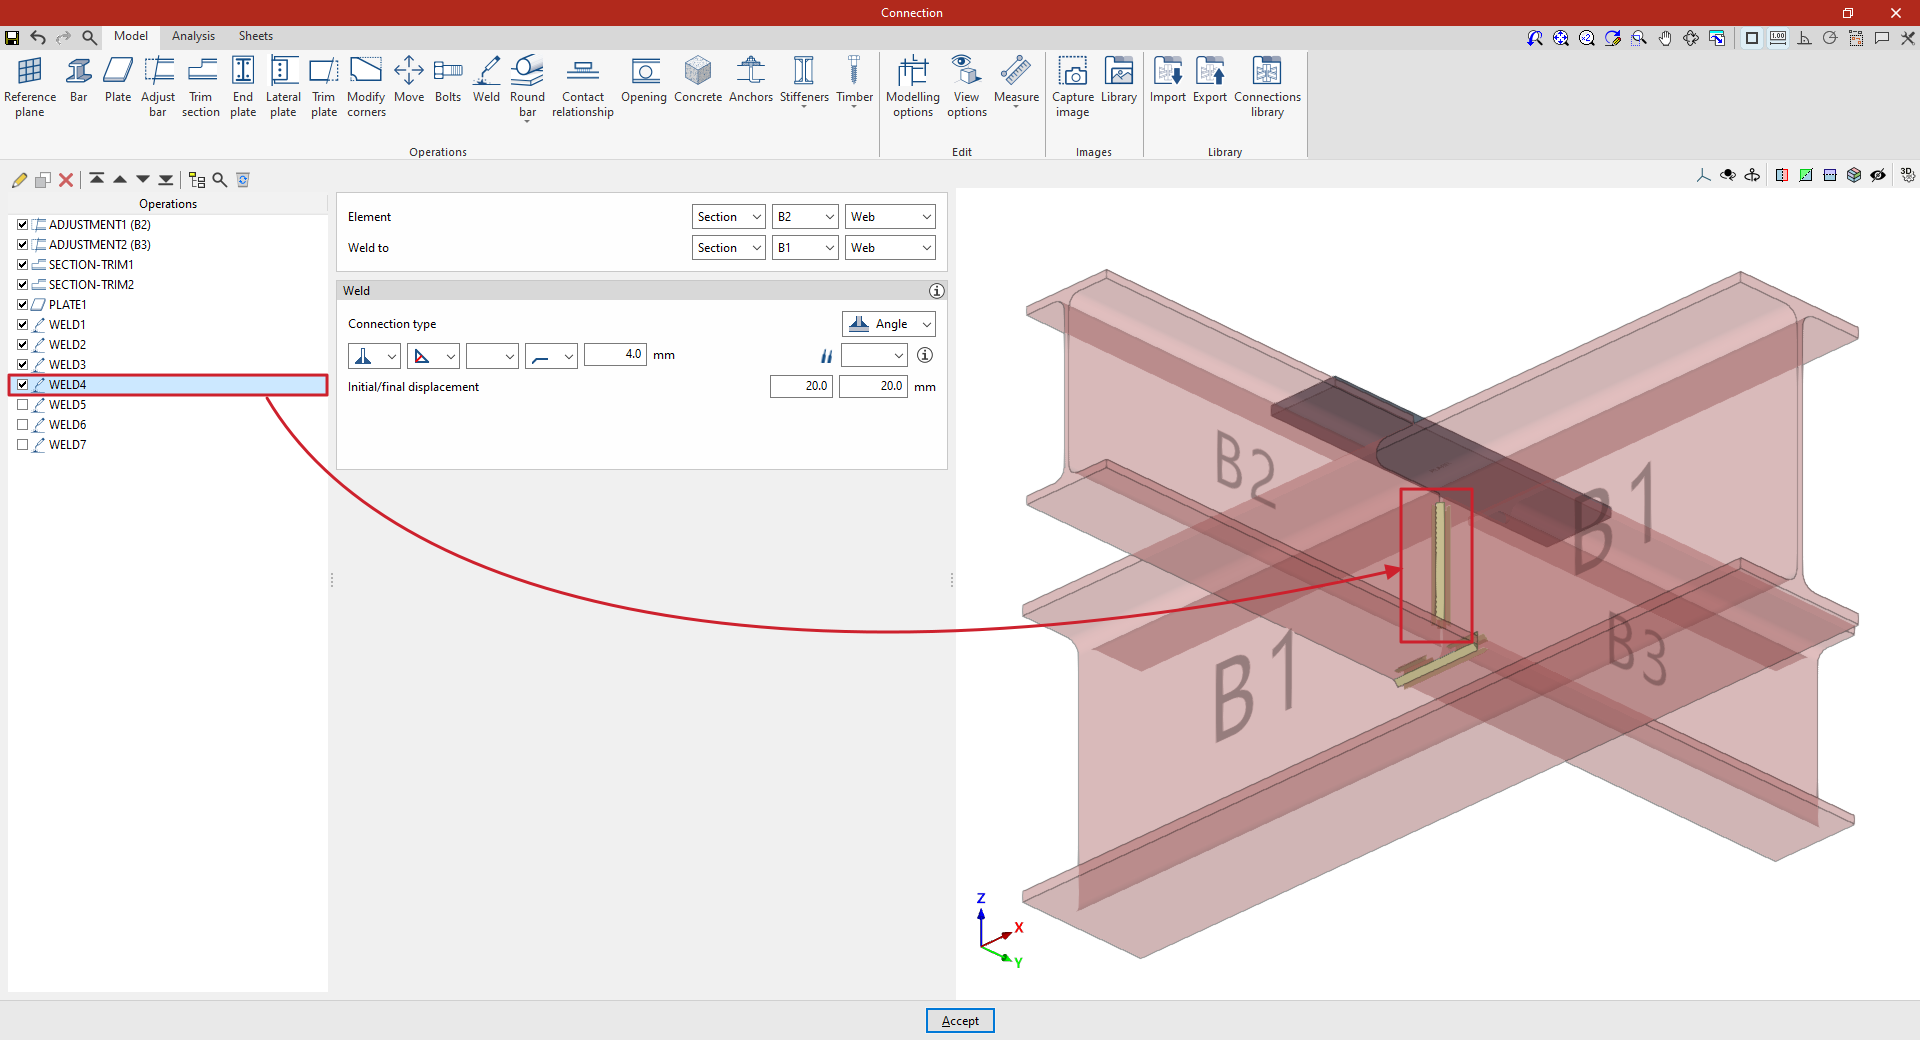Select the Bolts tool in ribbon
1920x1040 pixels.
447,80
